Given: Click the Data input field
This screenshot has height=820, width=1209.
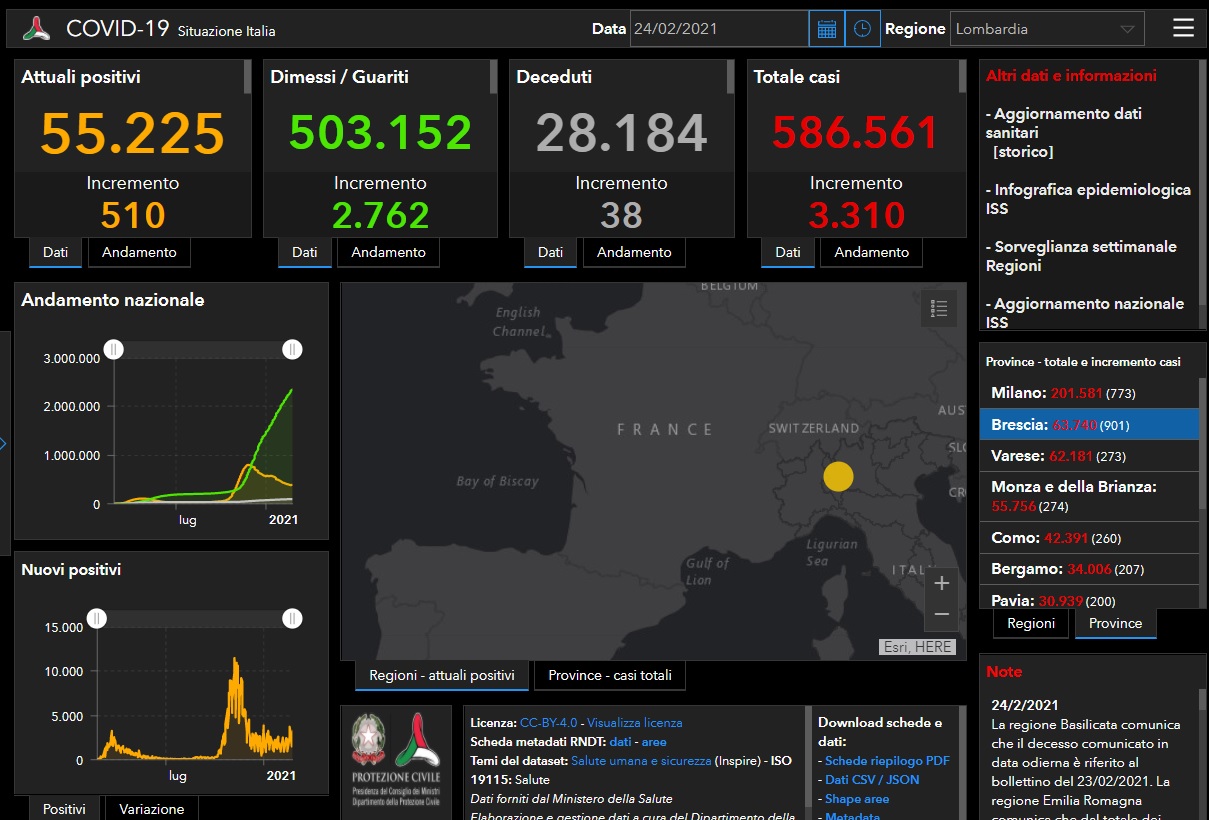Looking at the screenshot, I should point(718,29).
